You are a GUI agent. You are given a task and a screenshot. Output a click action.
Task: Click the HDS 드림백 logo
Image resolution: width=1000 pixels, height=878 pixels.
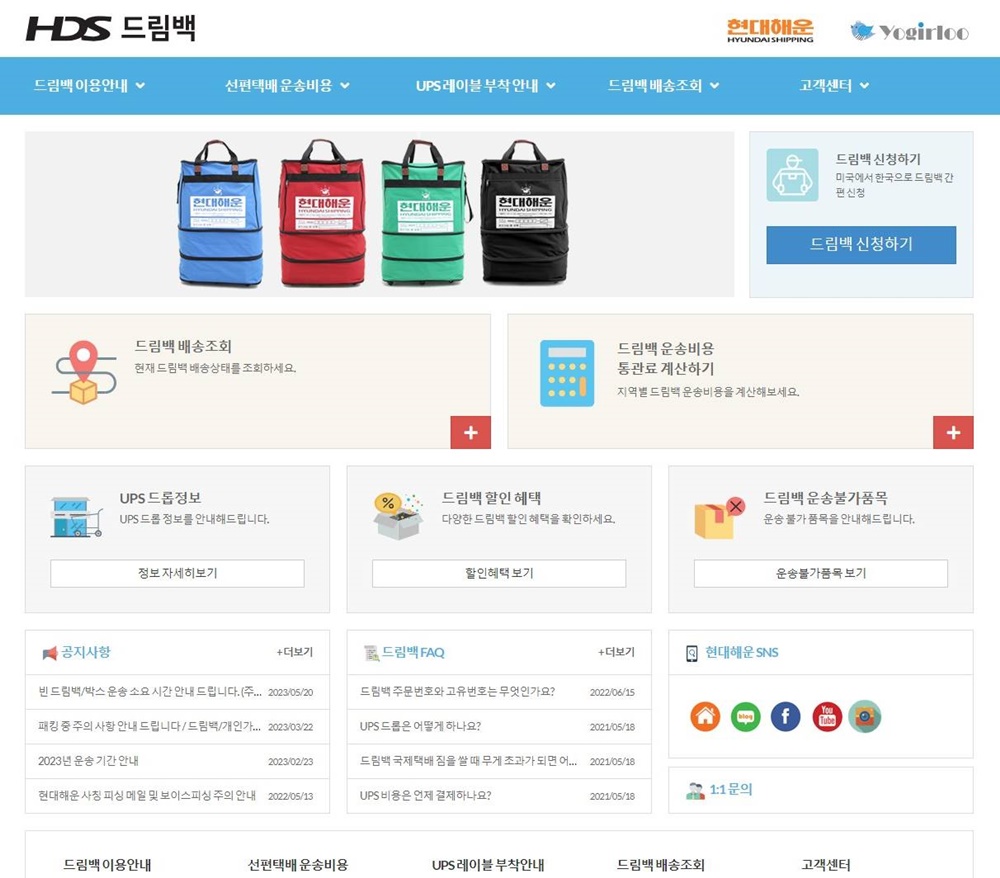point(110,28)
